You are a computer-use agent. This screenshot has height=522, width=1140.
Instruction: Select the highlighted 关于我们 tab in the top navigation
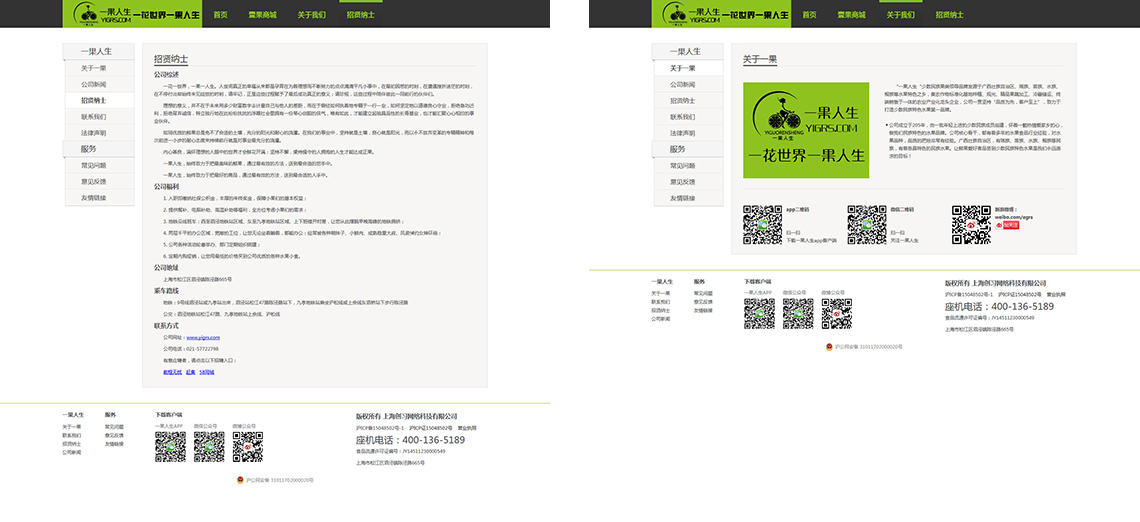pos(900,15)
